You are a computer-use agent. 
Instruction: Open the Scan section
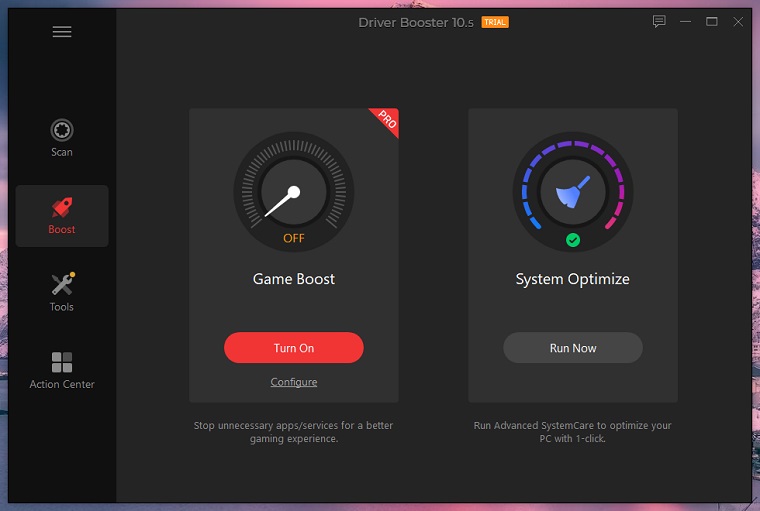pyautogui.click(x=62, y=138)
